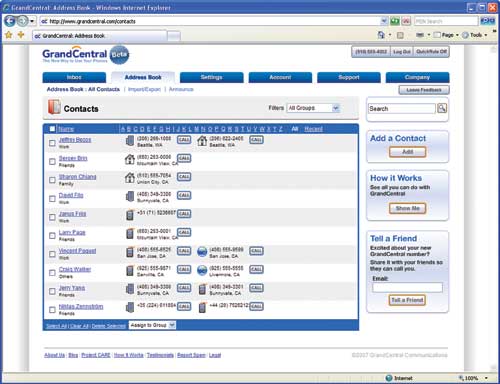The height and width of the screenshot is (384, 500).
Task: Toggle the select-all checkbox in Name header
Action: click(x=52, y=129)
